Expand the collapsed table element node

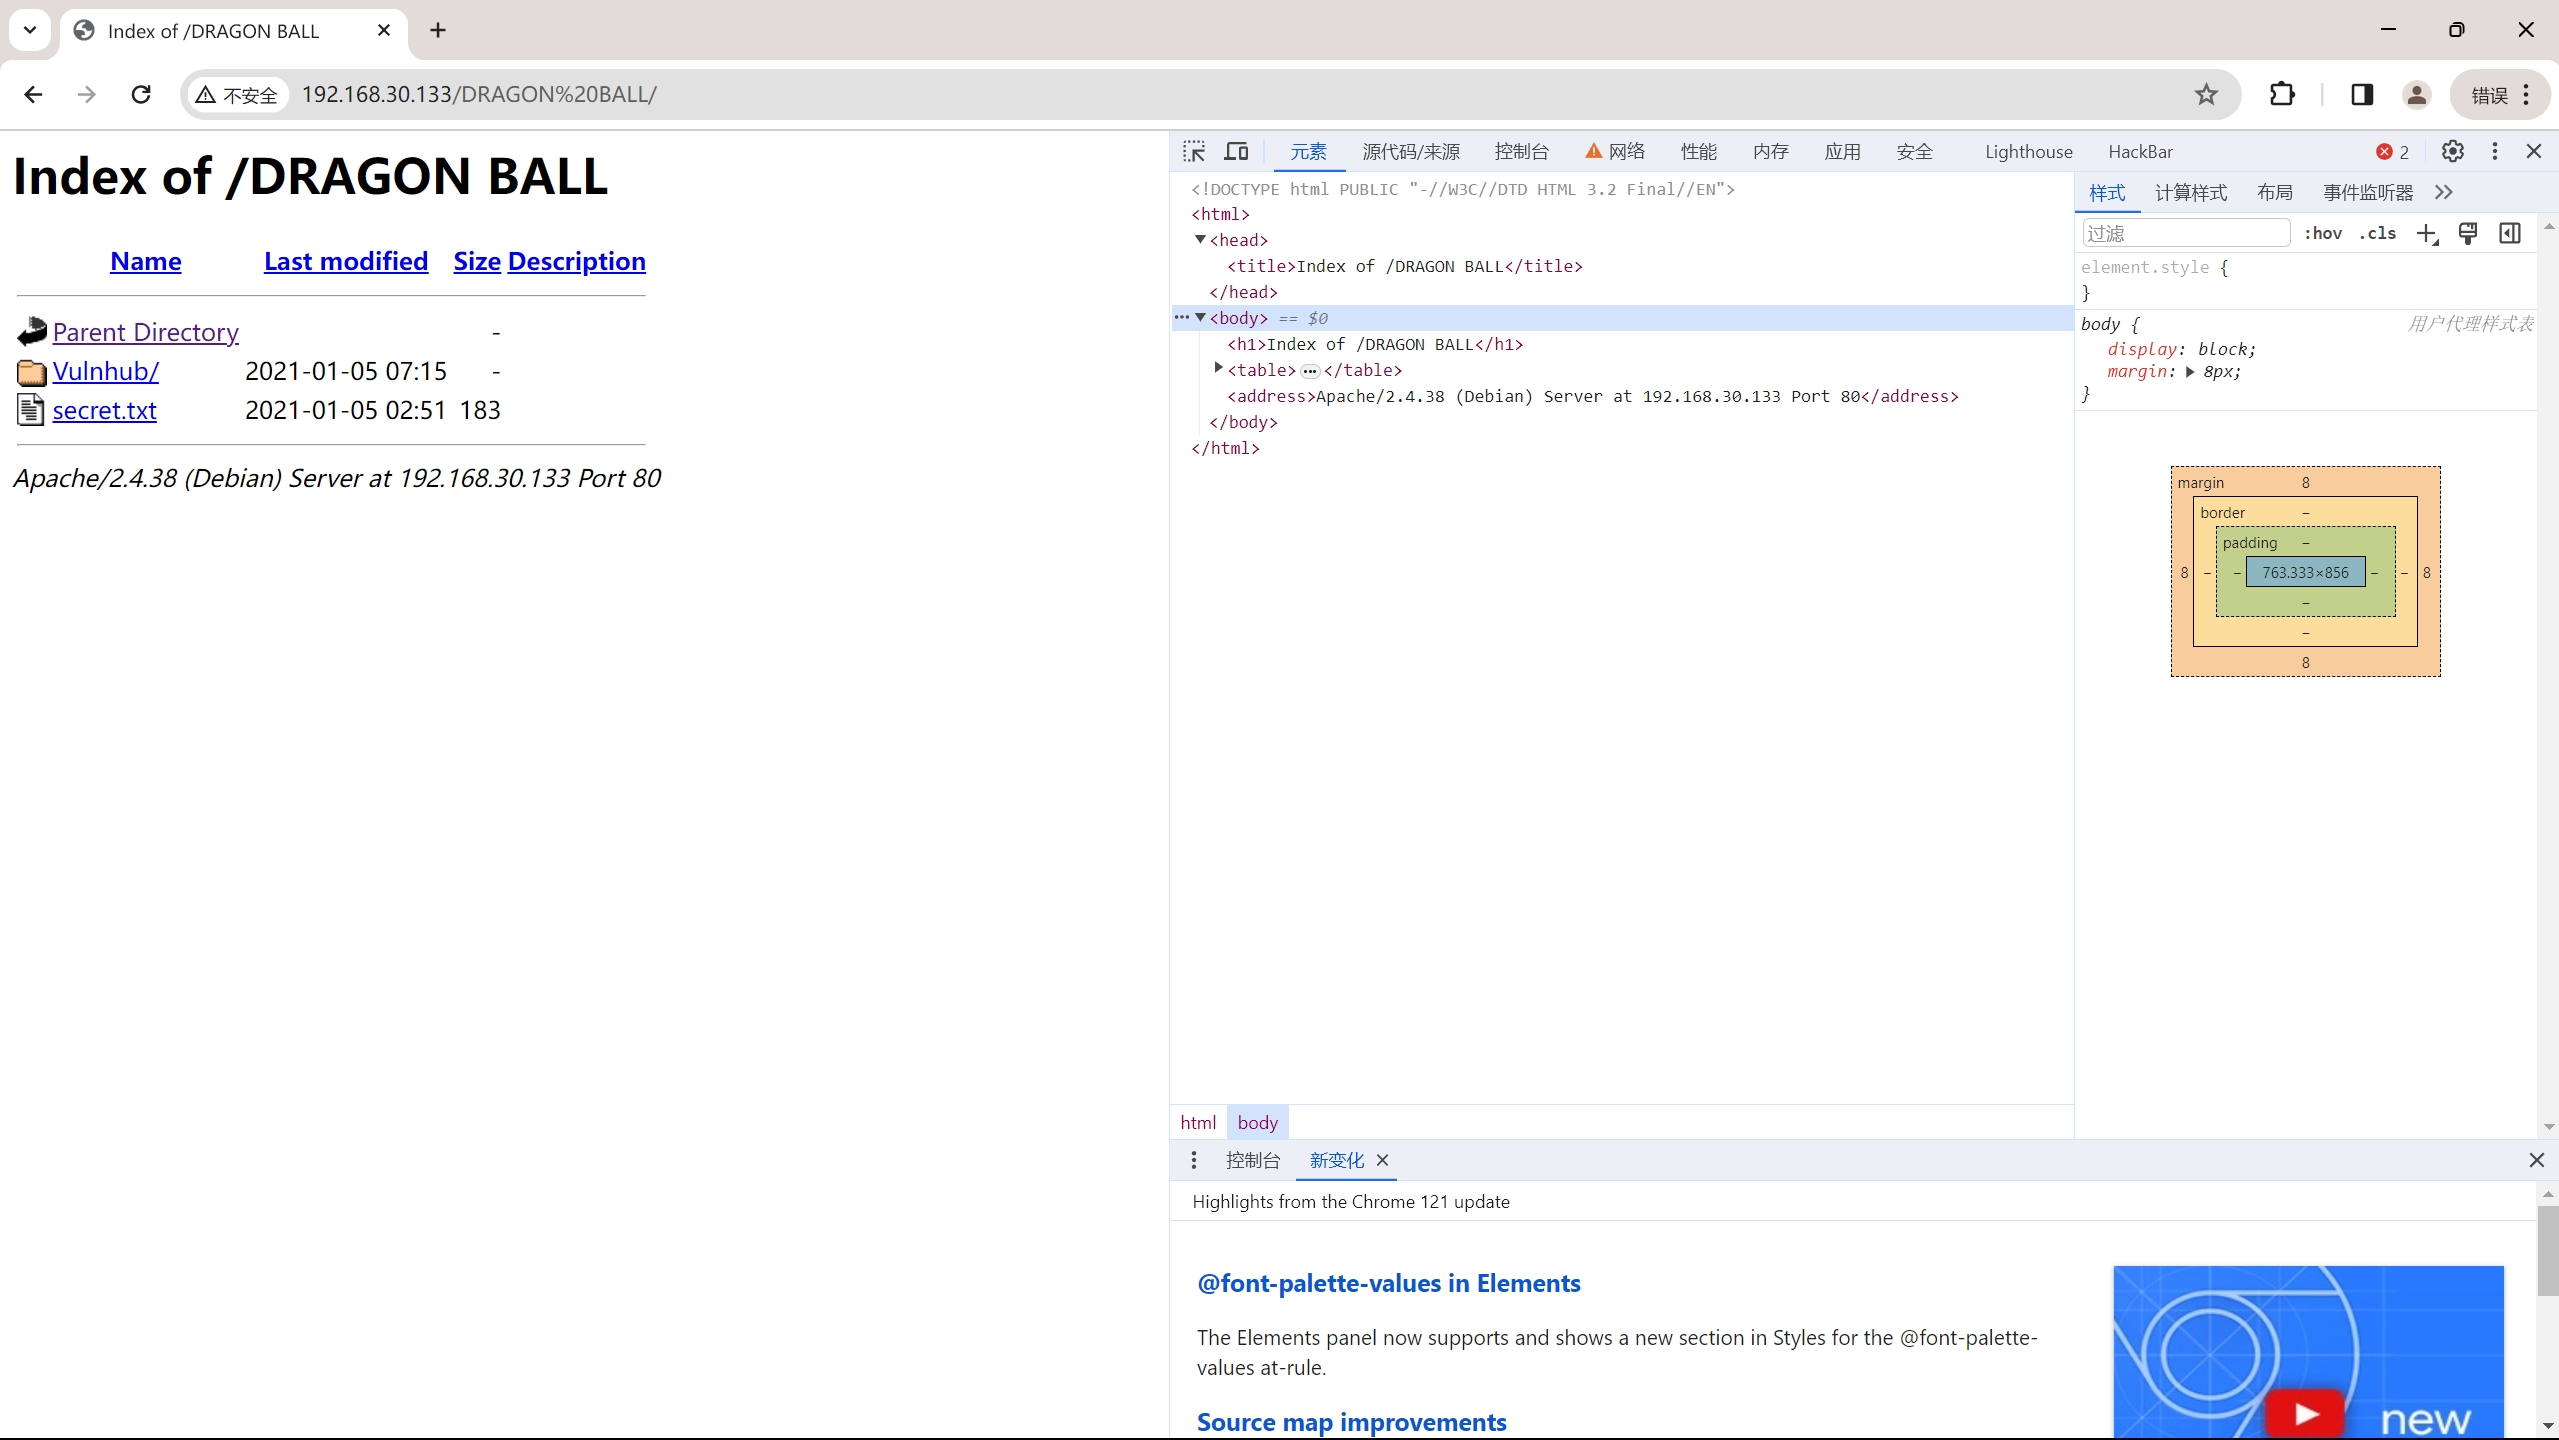click(x=1218, y=369)
